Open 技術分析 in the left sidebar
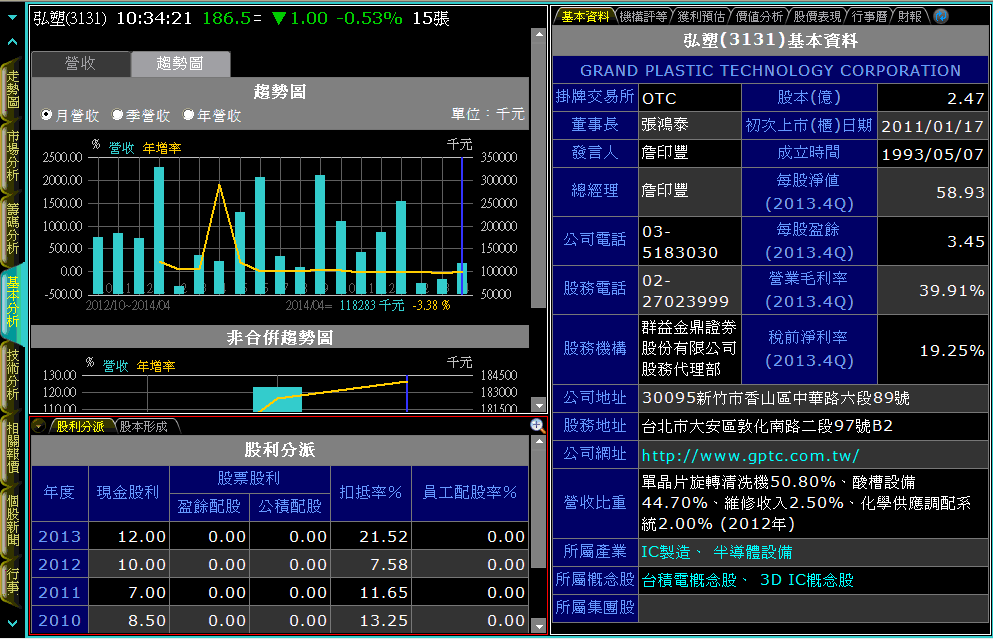The image size is (993, 639). 13,374
